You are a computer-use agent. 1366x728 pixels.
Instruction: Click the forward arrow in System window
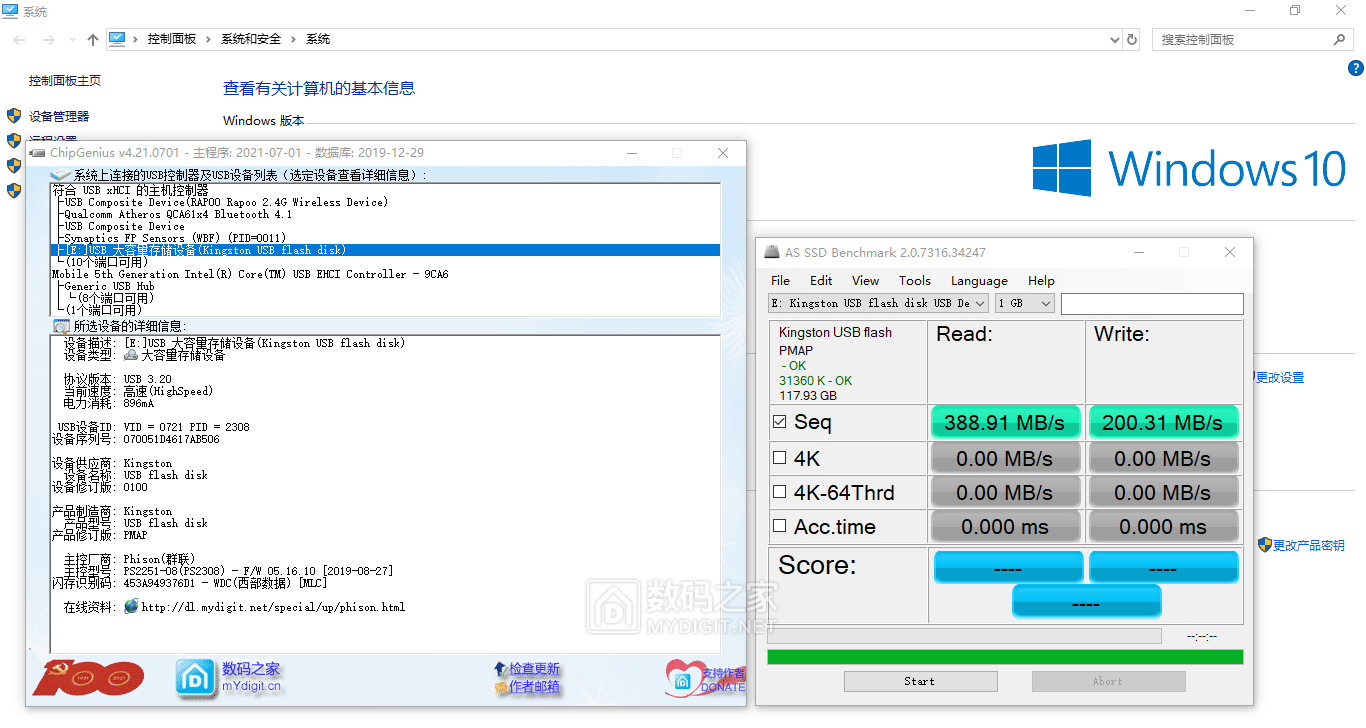click(x=48, y=39)
